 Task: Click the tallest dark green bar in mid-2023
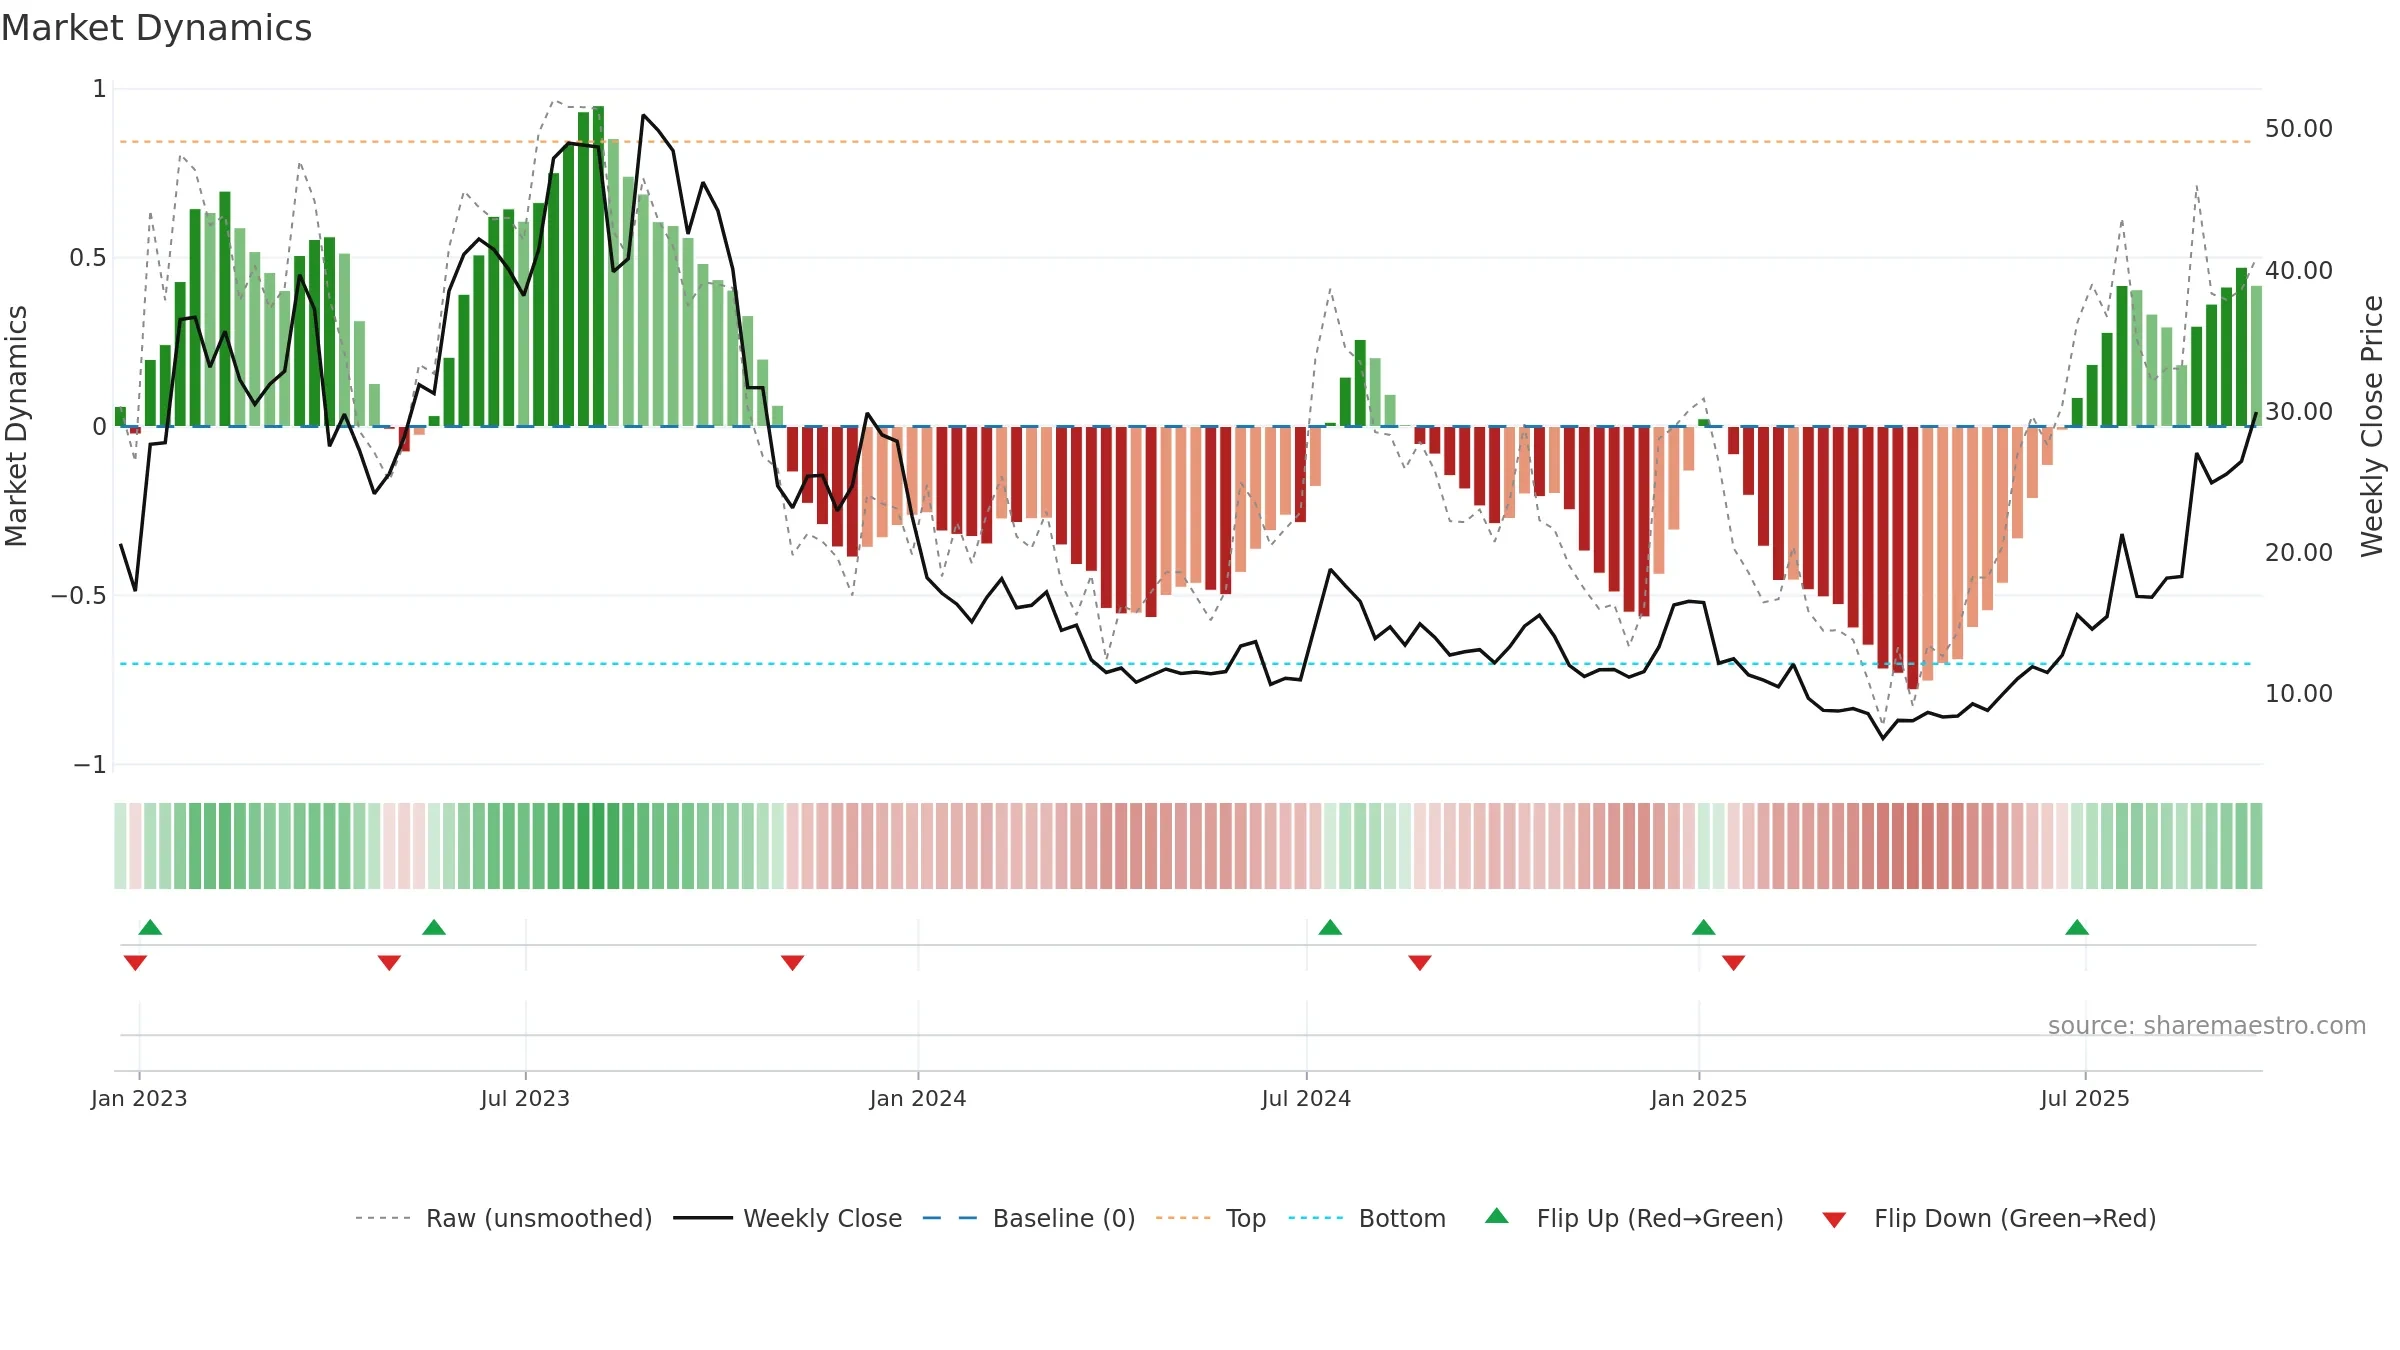coord(598,266)
